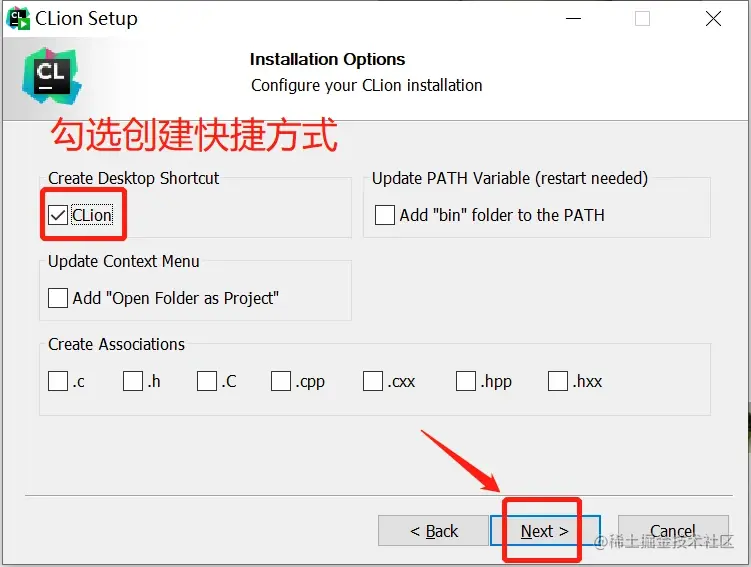The height and width of the screenshot is (567, 751).
Task: Tick the .h file association box
Action: pyautogui.click(x=133, y=381)
